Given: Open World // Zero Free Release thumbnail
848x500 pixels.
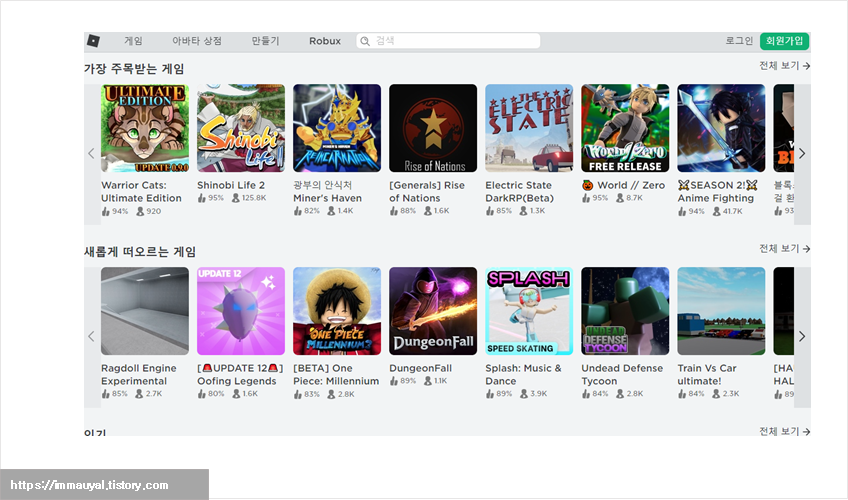Looking at the screenshot, I should click(625, 128).
